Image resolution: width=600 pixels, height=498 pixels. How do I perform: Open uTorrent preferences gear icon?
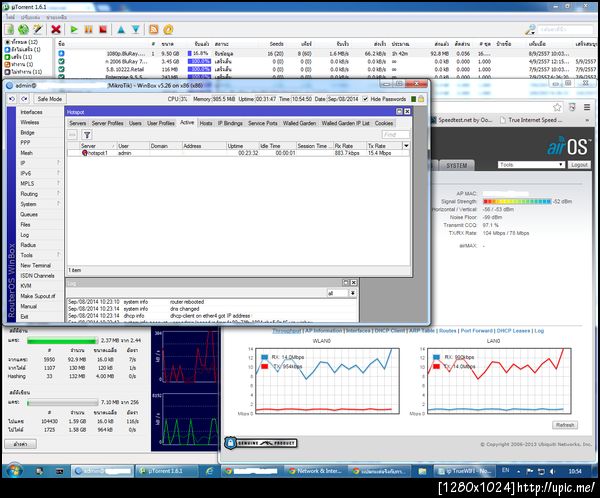click(x=168, y=29)
